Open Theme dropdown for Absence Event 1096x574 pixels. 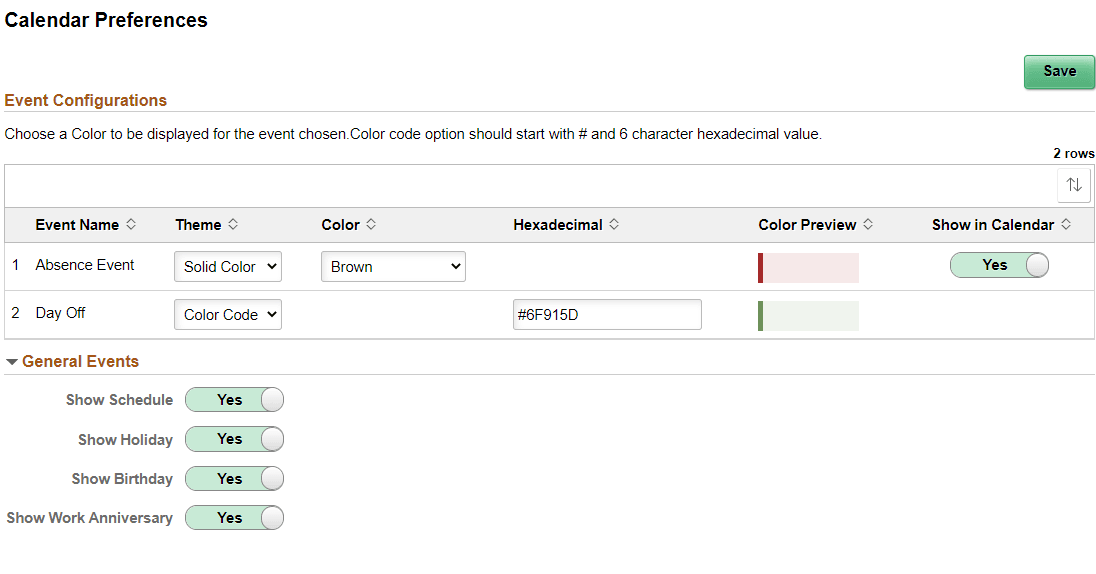click(228, 266)
